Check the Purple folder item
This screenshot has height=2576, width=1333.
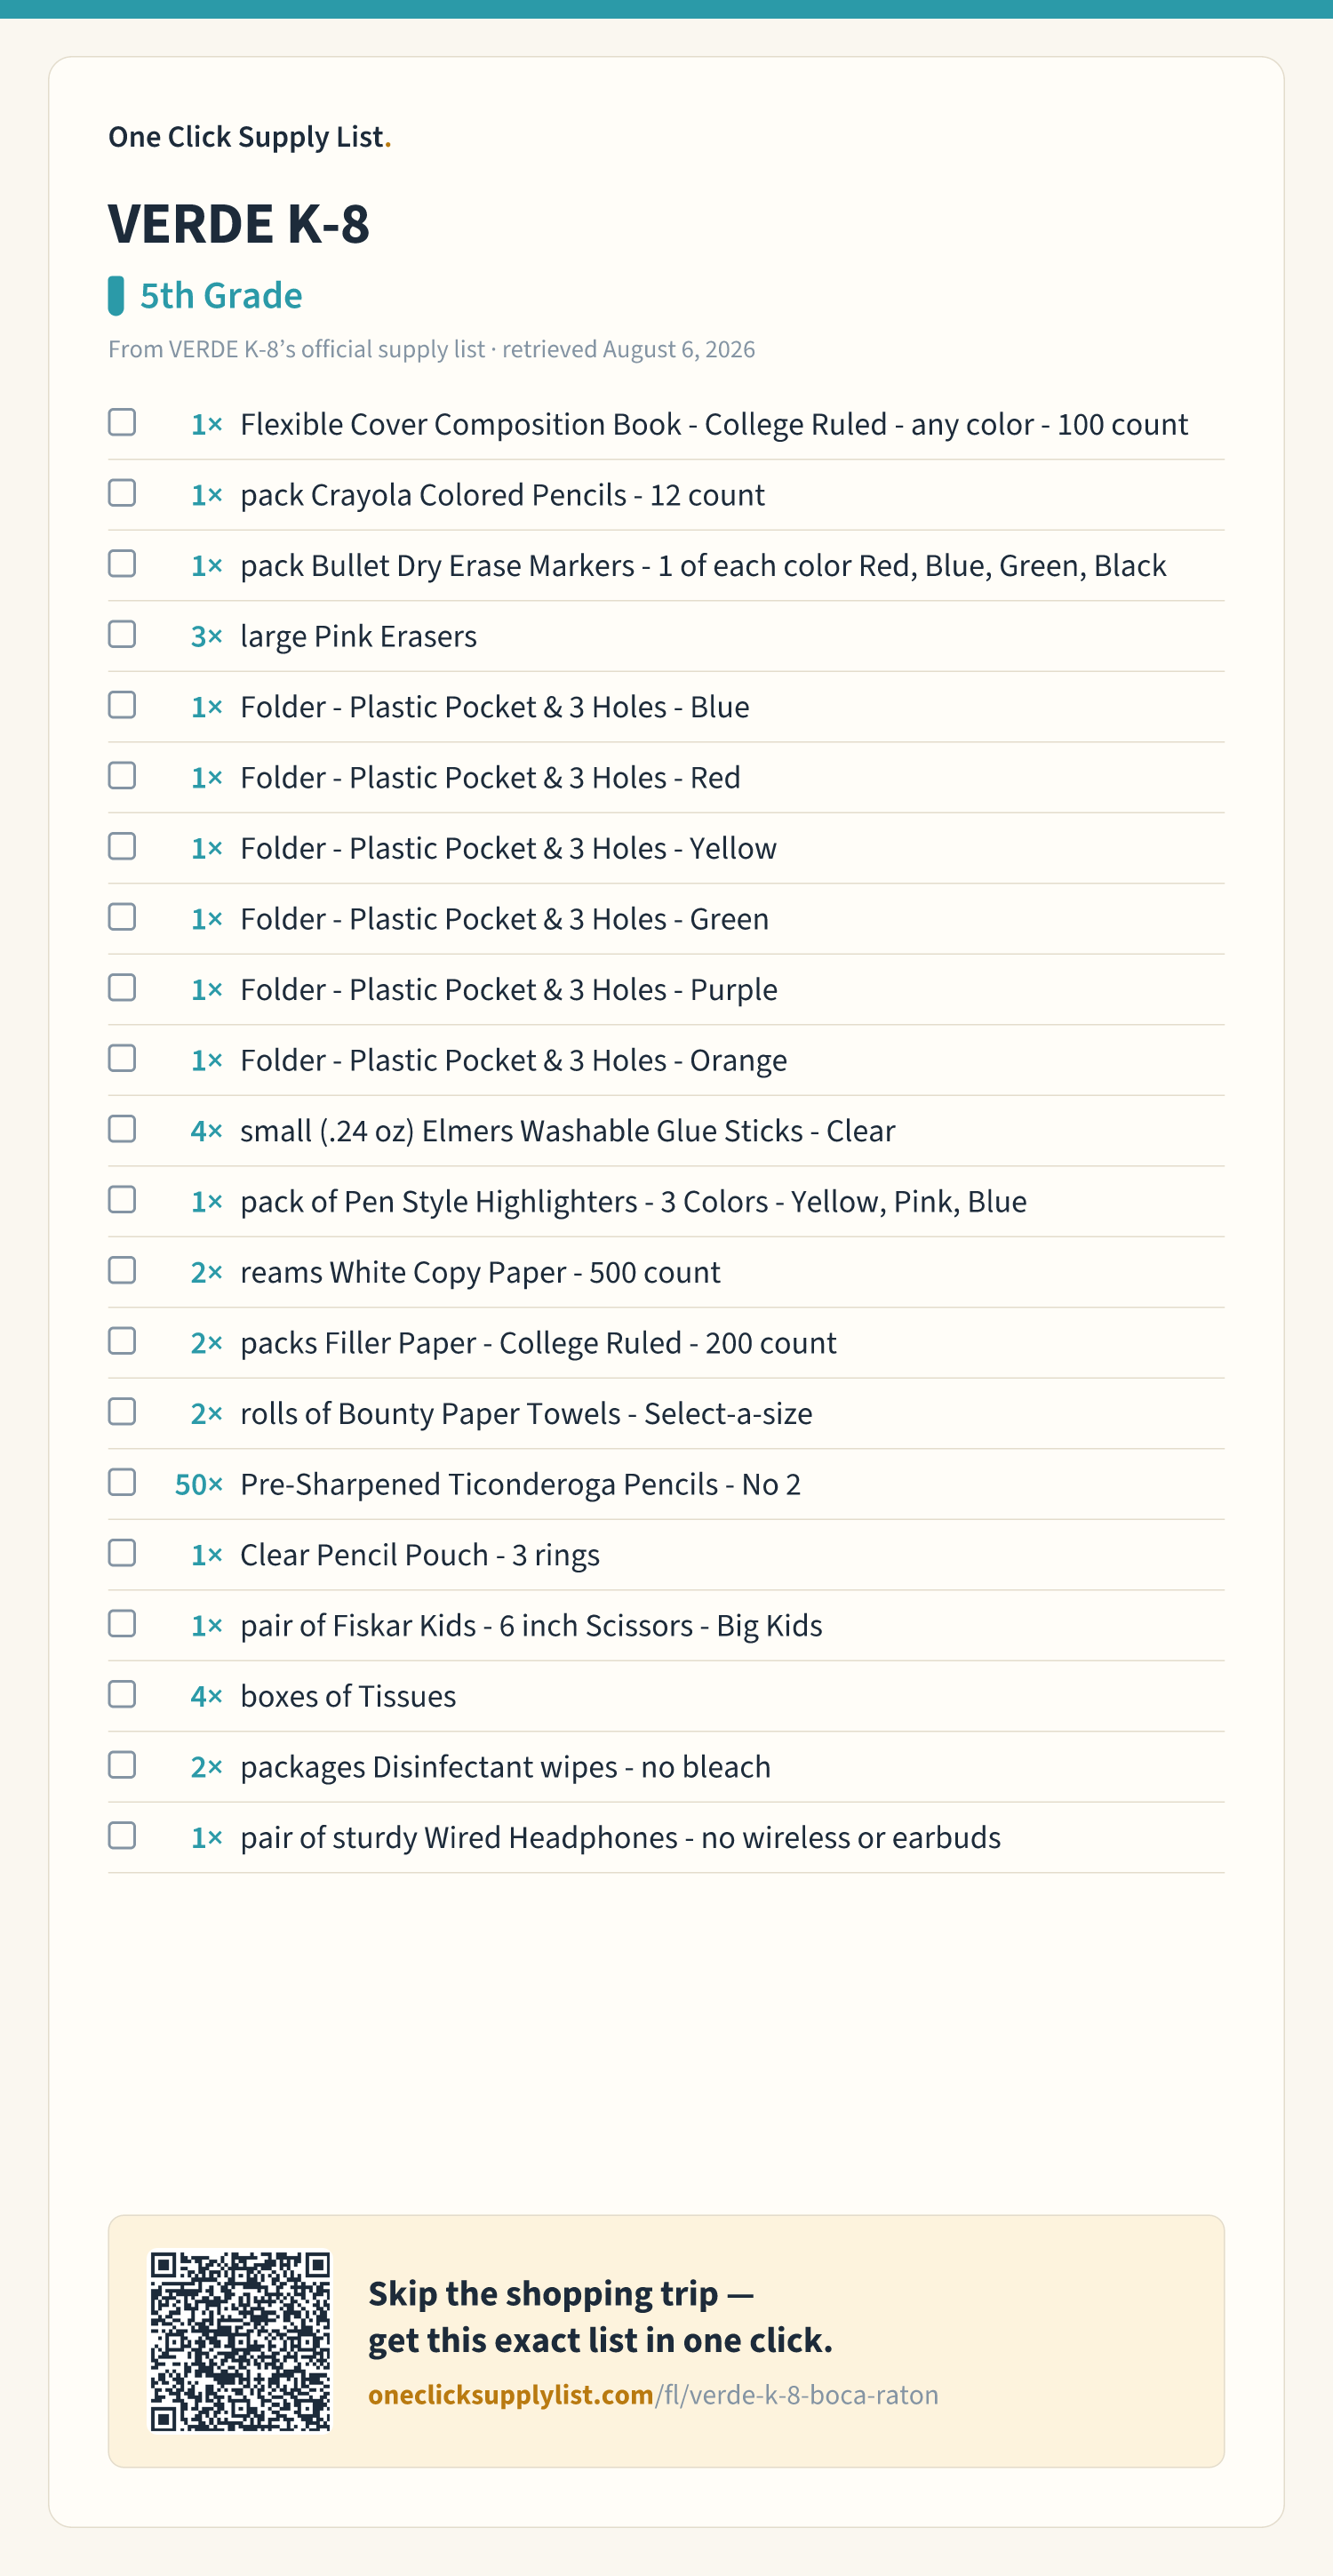click(122, 988)
